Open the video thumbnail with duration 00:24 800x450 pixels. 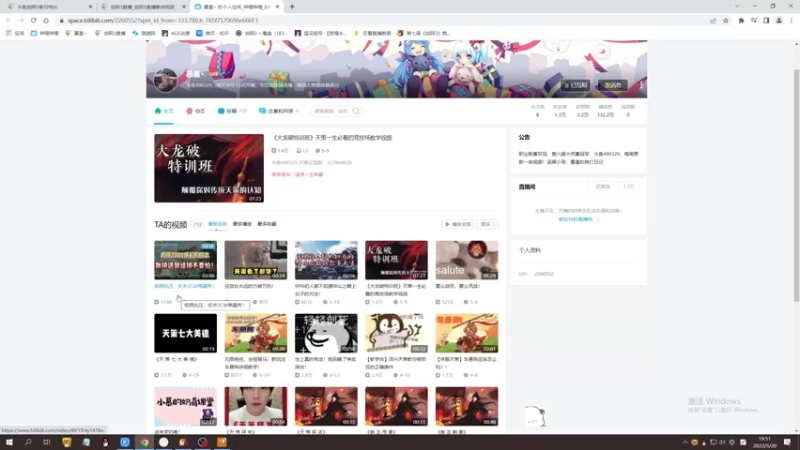point(256,260)
